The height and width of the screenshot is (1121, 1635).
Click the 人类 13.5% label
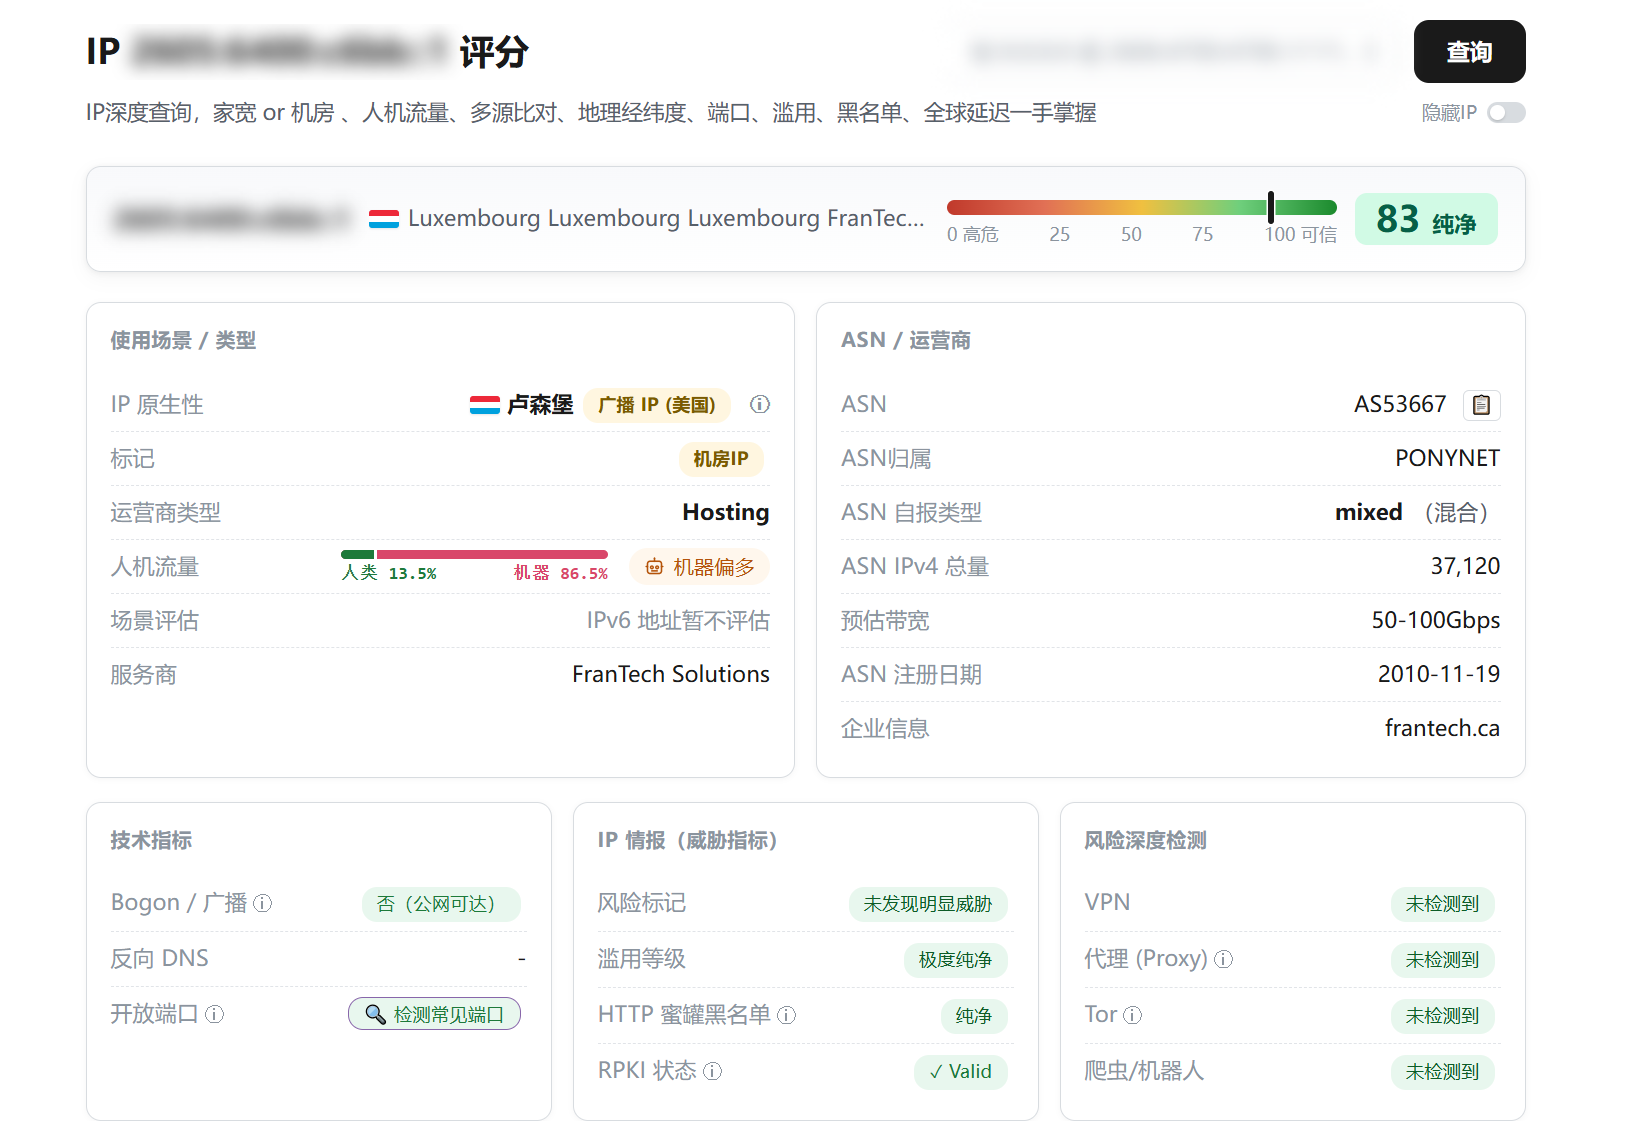(389, 573)
